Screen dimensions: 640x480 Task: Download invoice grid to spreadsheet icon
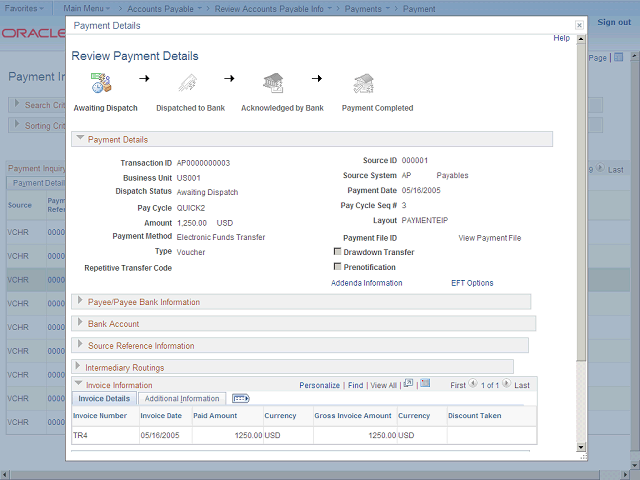pyautogui.click(x=425, y=384)
